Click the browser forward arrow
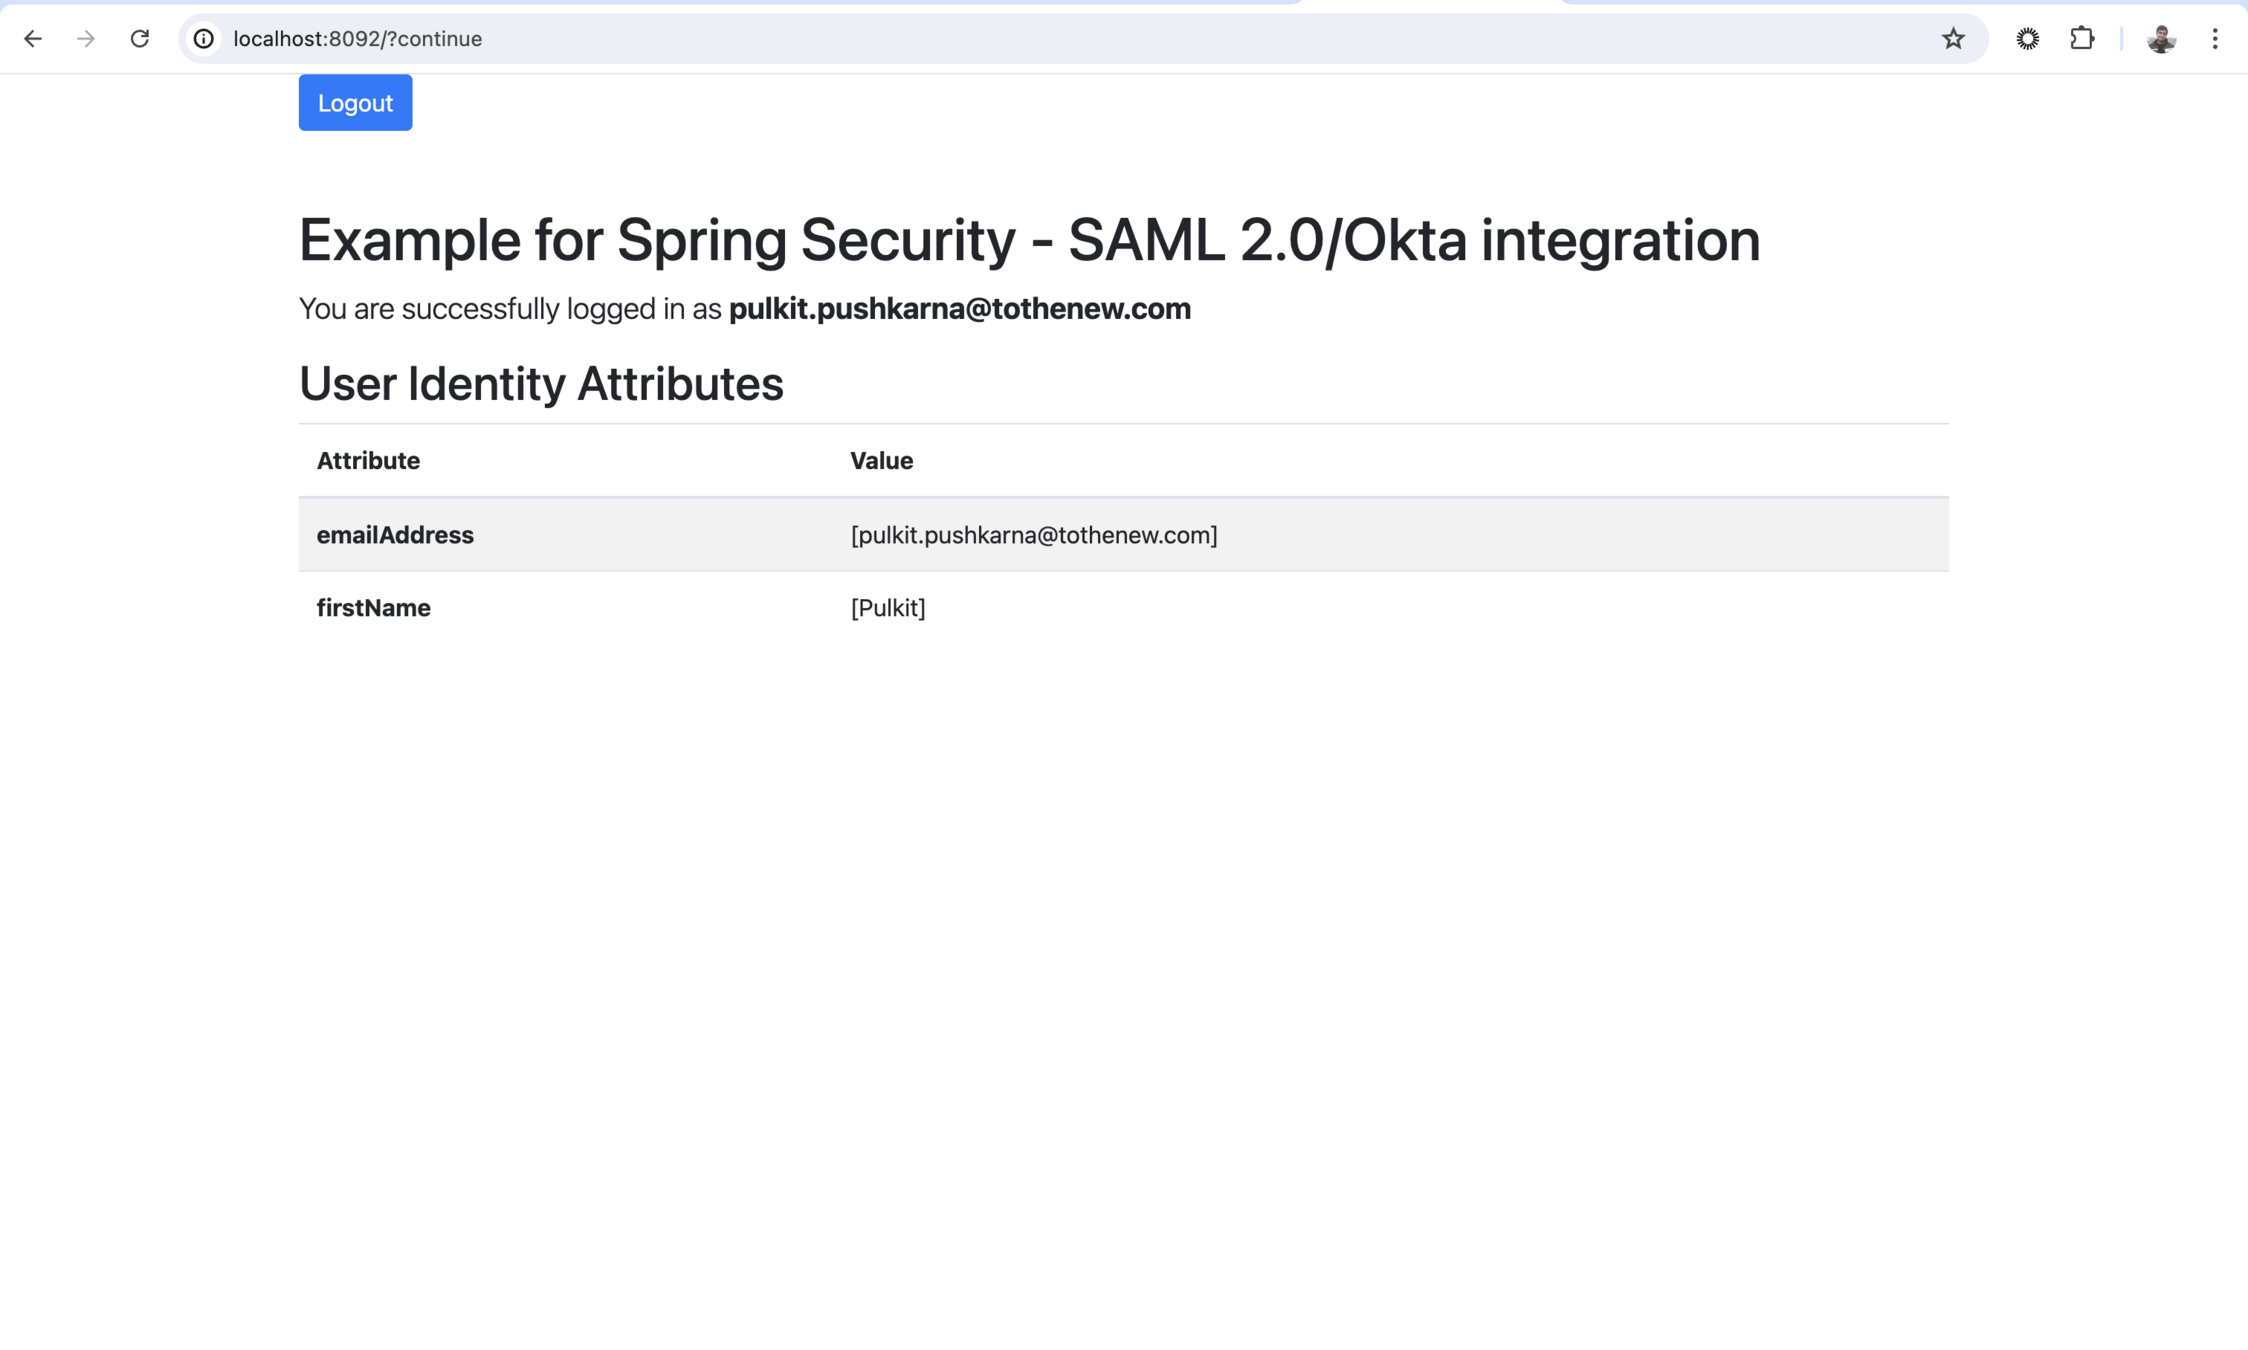The width and height of the screenshot is (2248, 1350). [86, 39]
